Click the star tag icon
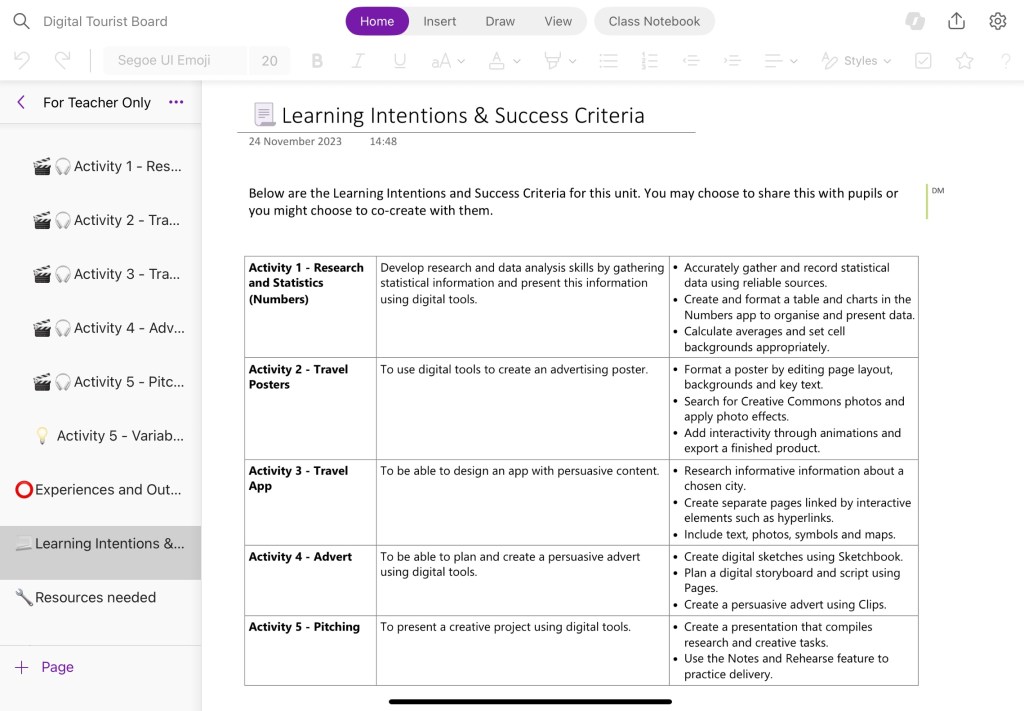 tap(964, 61)
